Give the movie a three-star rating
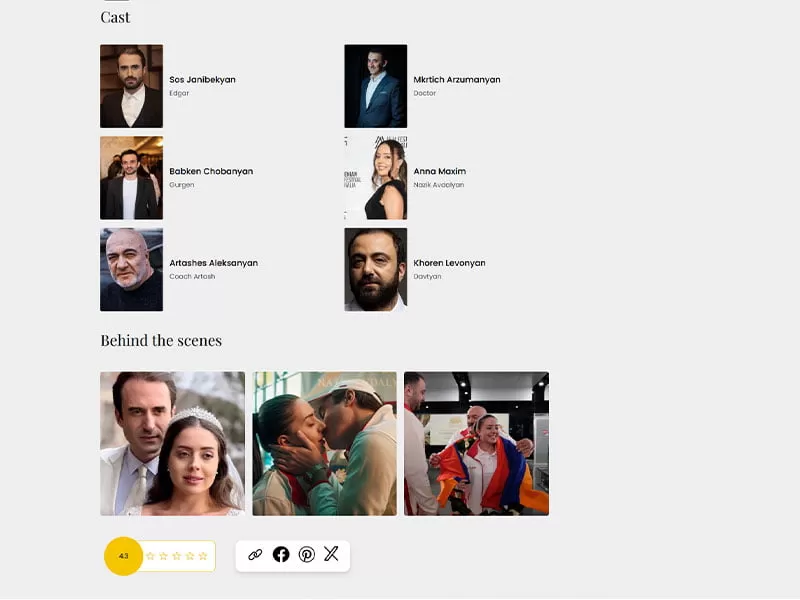 tap(177, 556)
